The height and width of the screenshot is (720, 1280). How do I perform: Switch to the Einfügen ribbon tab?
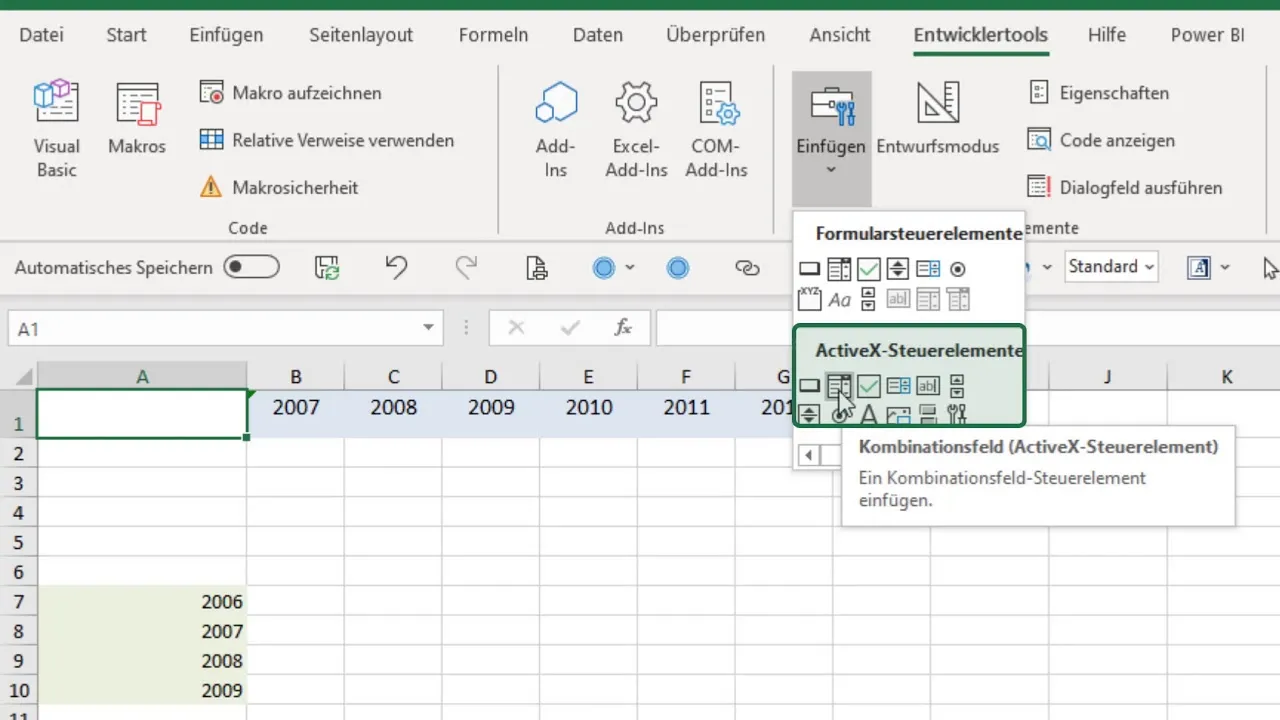tap(226, 35)
